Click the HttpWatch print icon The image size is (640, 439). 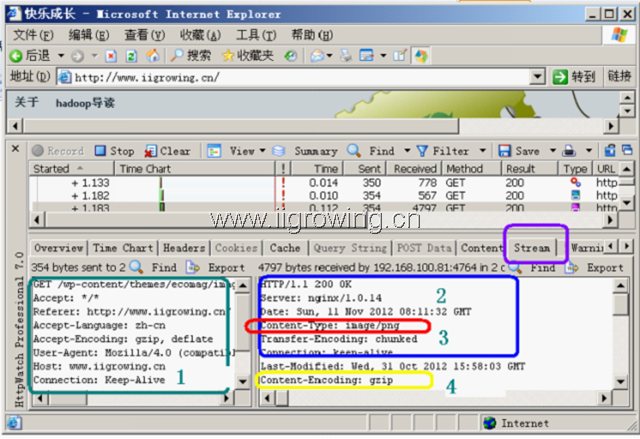click(569, 151)
